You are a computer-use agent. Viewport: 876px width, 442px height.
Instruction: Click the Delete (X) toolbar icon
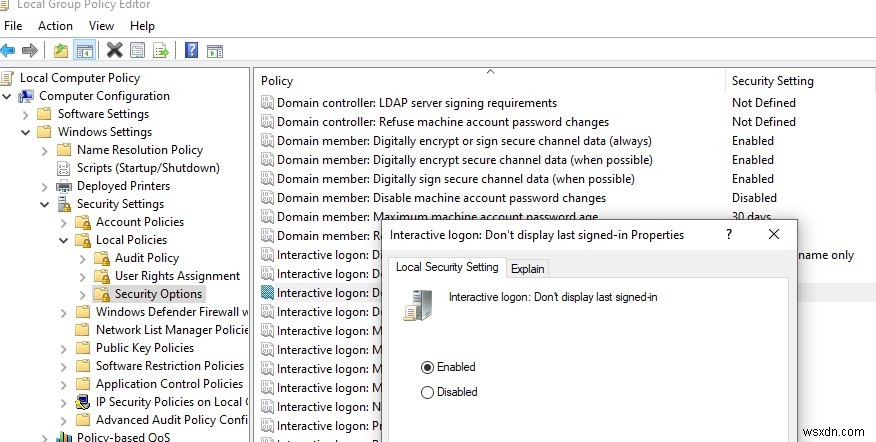pyautogui.click(x=115, y=50)
